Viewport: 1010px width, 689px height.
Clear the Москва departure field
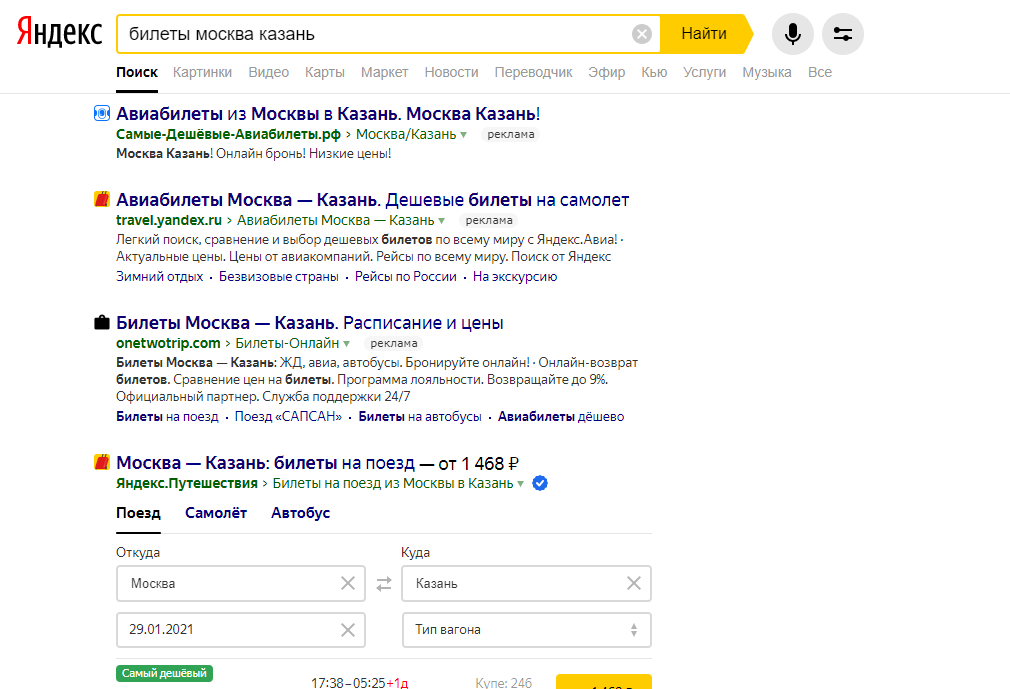(348, 583)
